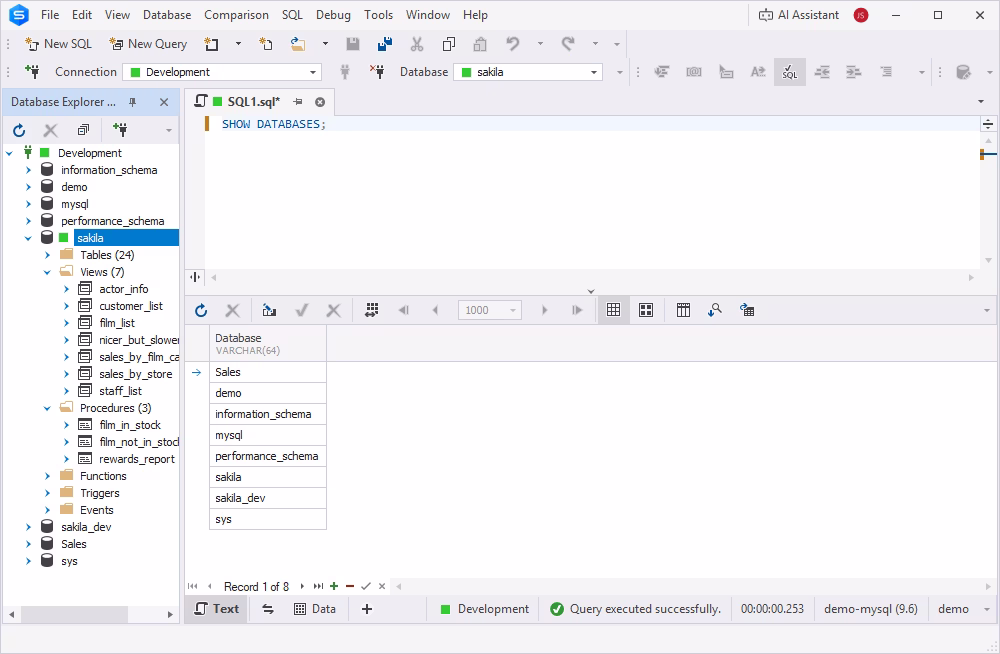Click the Undo arrow icon
The width and height of the screenshot is (1000, 654).
[x=512, y=44]
